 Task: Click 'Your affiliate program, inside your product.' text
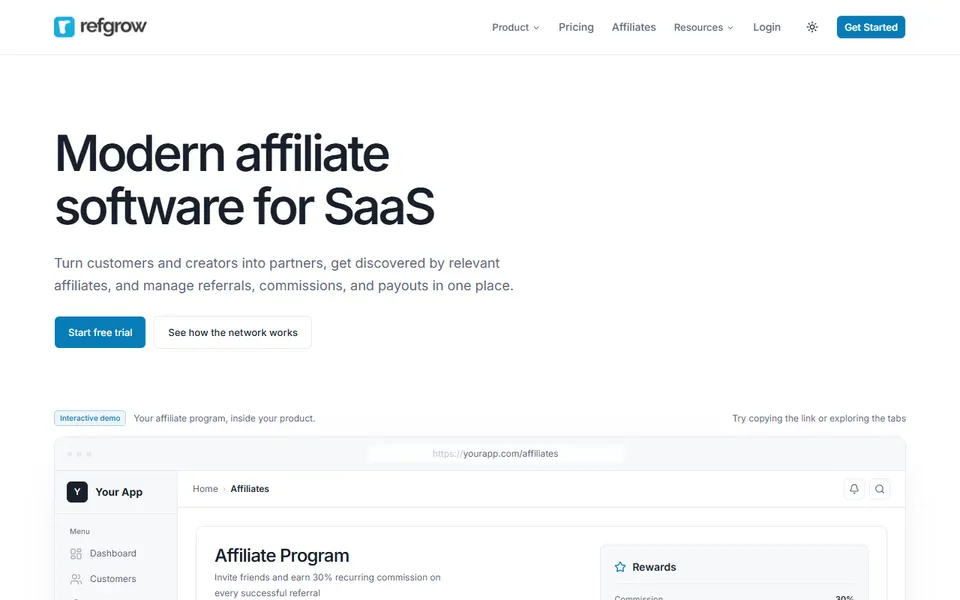[224, 418]
